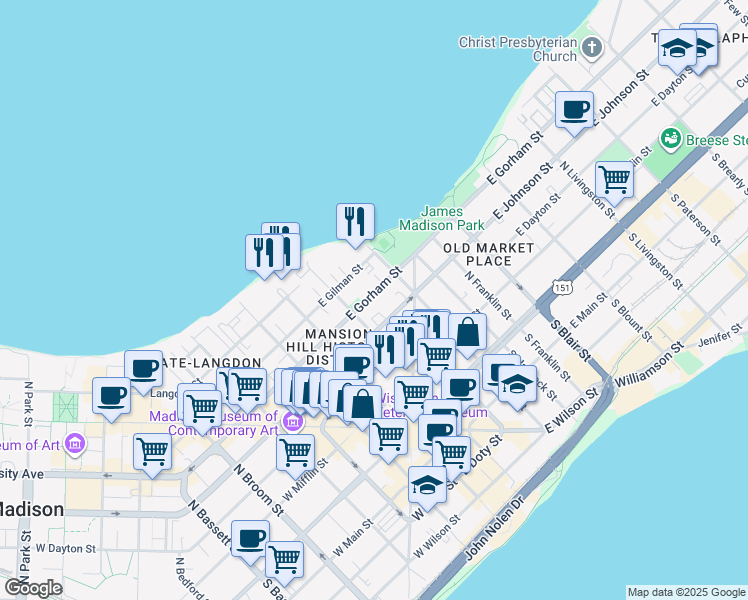Click the graduation cap marker at top right
The image size is (748, 600).
coord(678,52)
